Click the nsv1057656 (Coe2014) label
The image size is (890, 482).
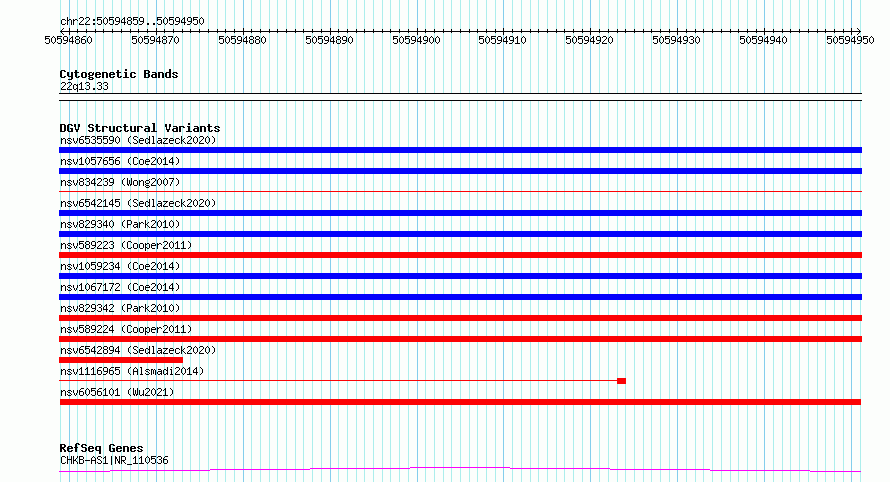(x=120, y=161)
